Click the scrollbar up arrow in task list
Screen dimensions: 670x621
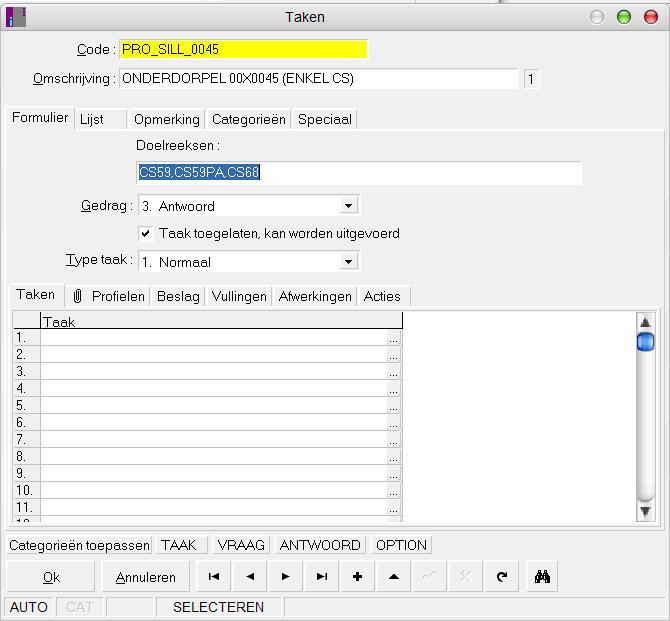[645, 322]
